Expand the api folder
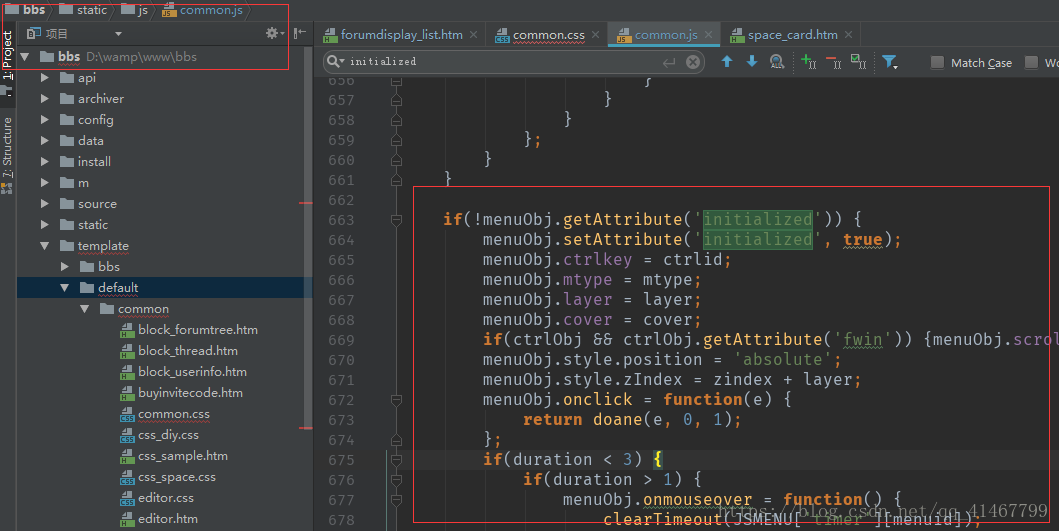Image resolution: width=1059 pixels, height=531 pixels. point(45,78)
